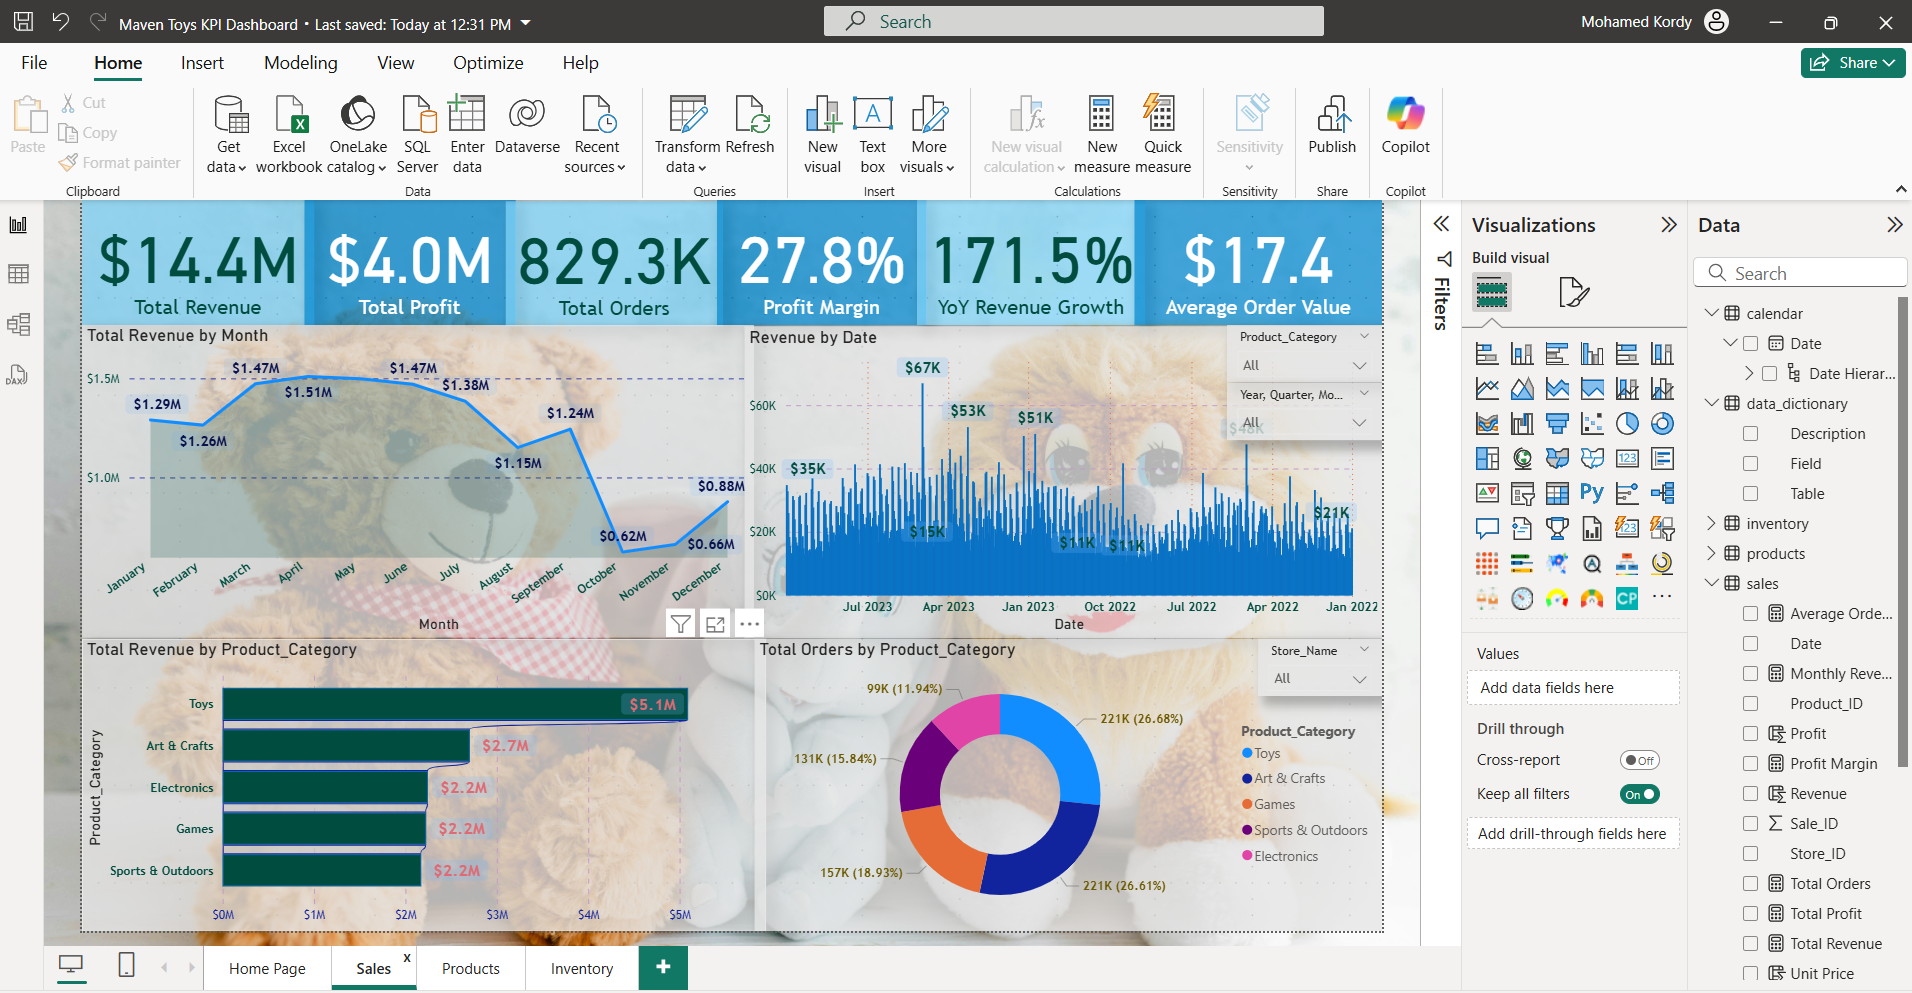The width and height of the screenshot is (1912, 993).
Task: Toggle Keep all filters switch
Action: pyautogui.click(x=1640, y=794)
